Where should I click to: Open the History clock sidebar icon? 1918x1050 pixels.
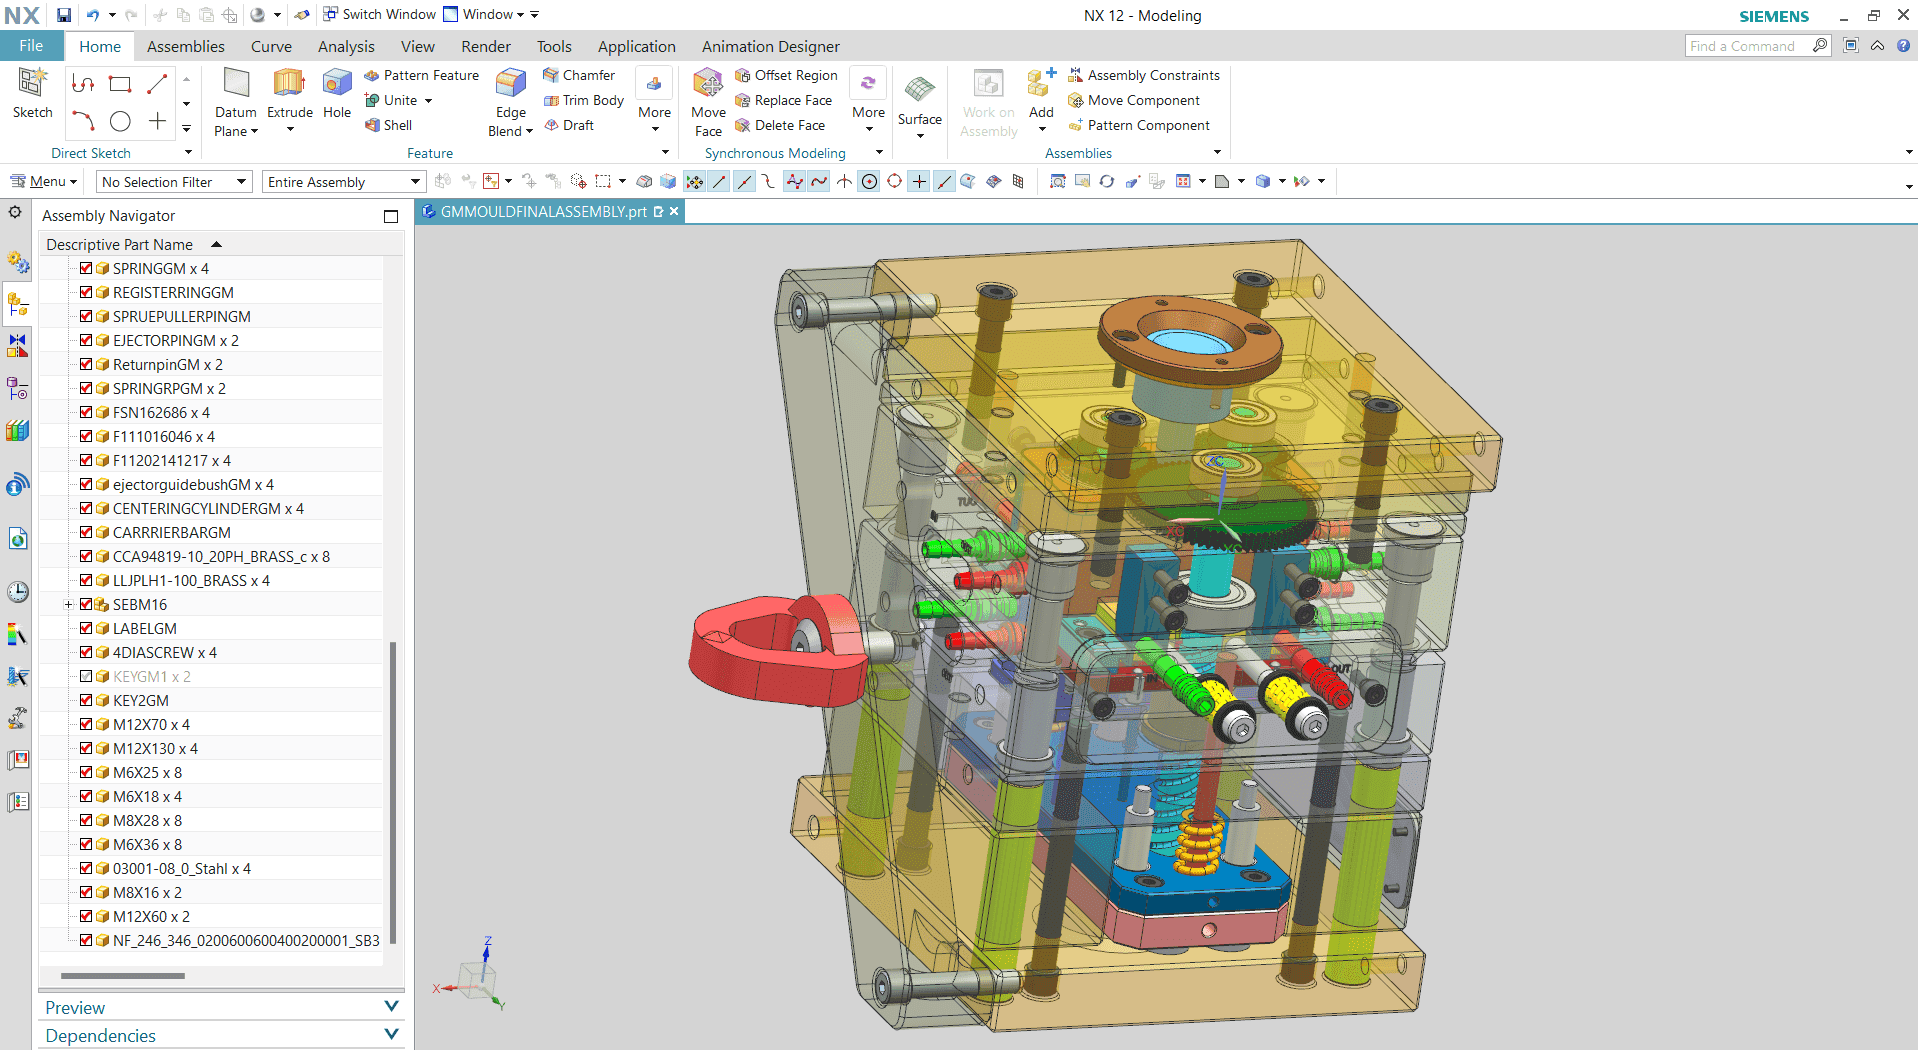click(x=18, y=591)
